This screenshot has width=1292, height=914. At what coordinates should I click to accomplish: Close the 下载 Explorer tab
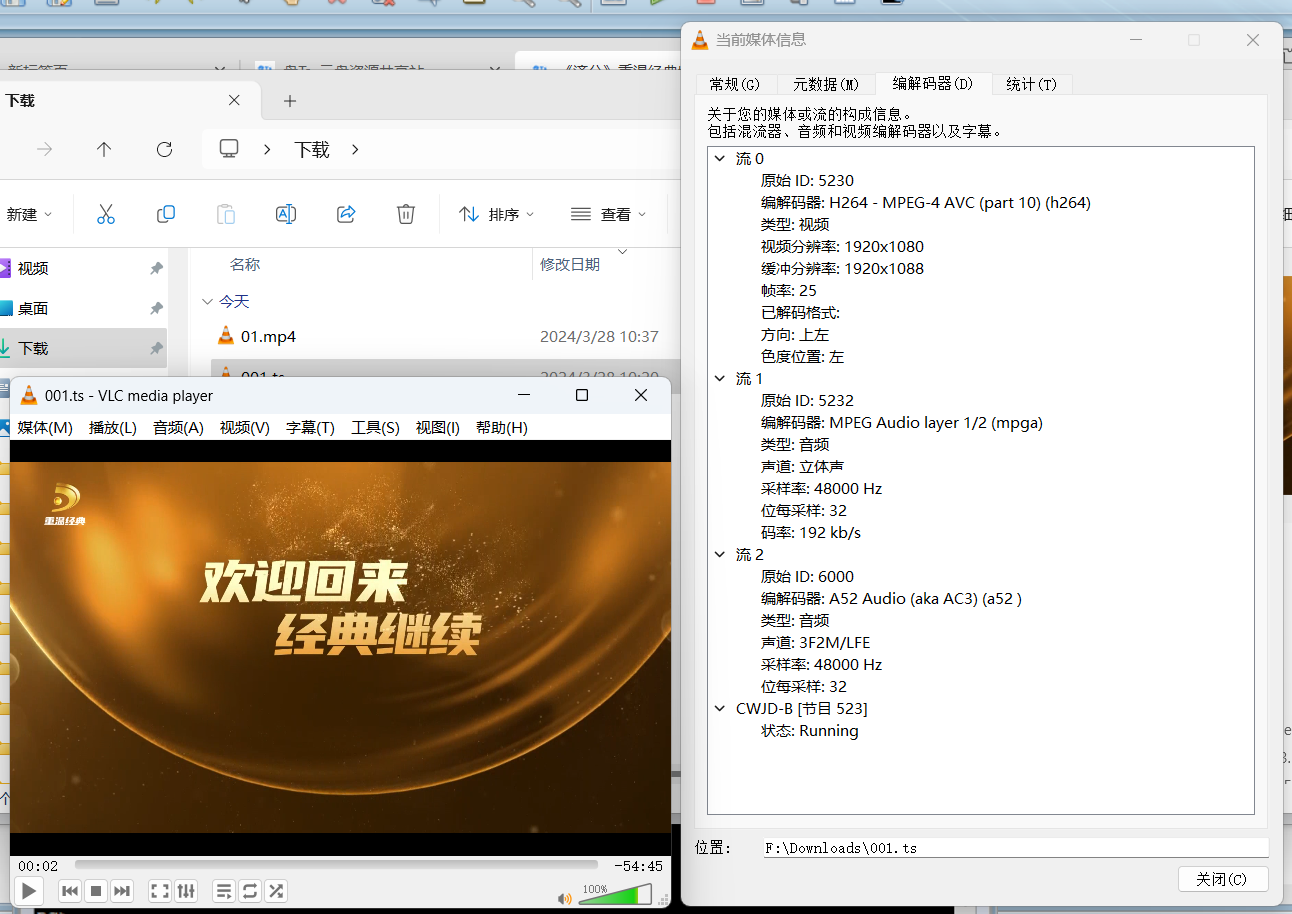(x=234, y=100)
